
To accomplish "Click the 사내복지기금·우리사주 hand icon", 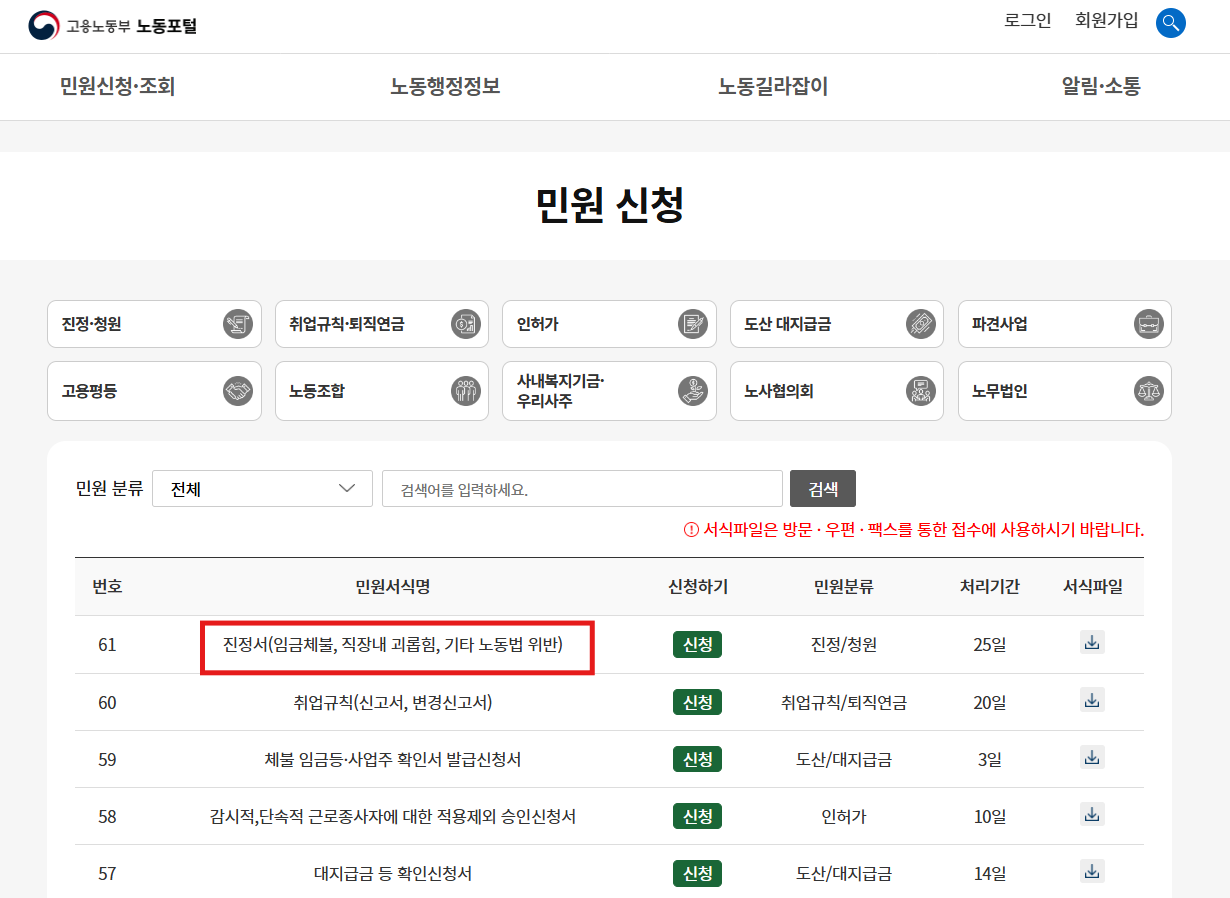I will pos(695,391).
